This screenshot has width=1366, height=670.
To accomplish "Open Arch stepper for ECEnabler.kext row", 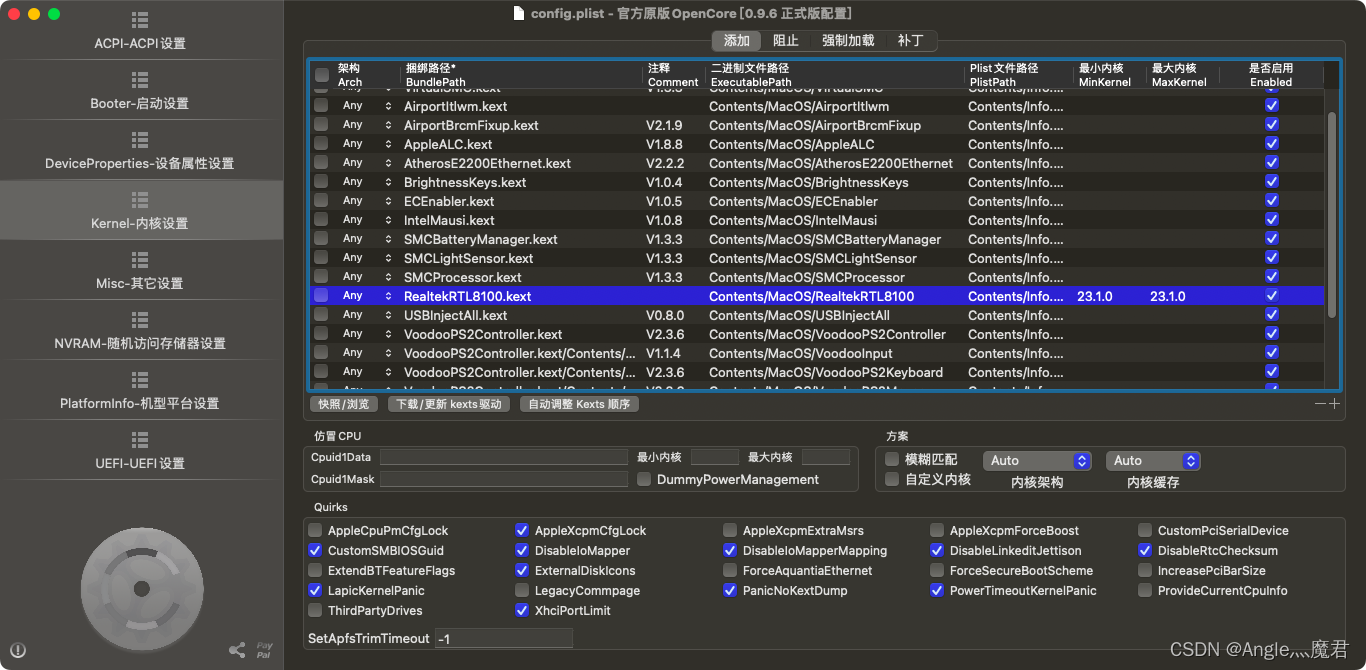I will click(x=389, y=201).
